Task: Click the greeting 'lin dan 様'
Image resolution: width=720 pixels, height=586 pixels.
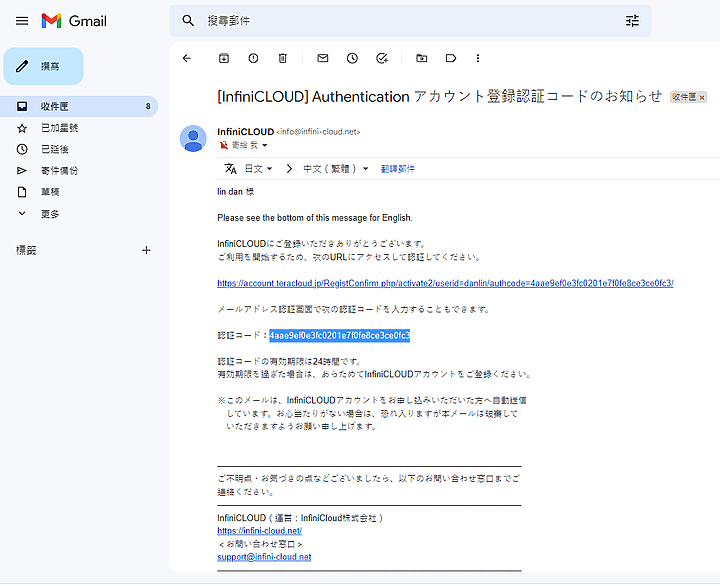Action: [236, 192]
